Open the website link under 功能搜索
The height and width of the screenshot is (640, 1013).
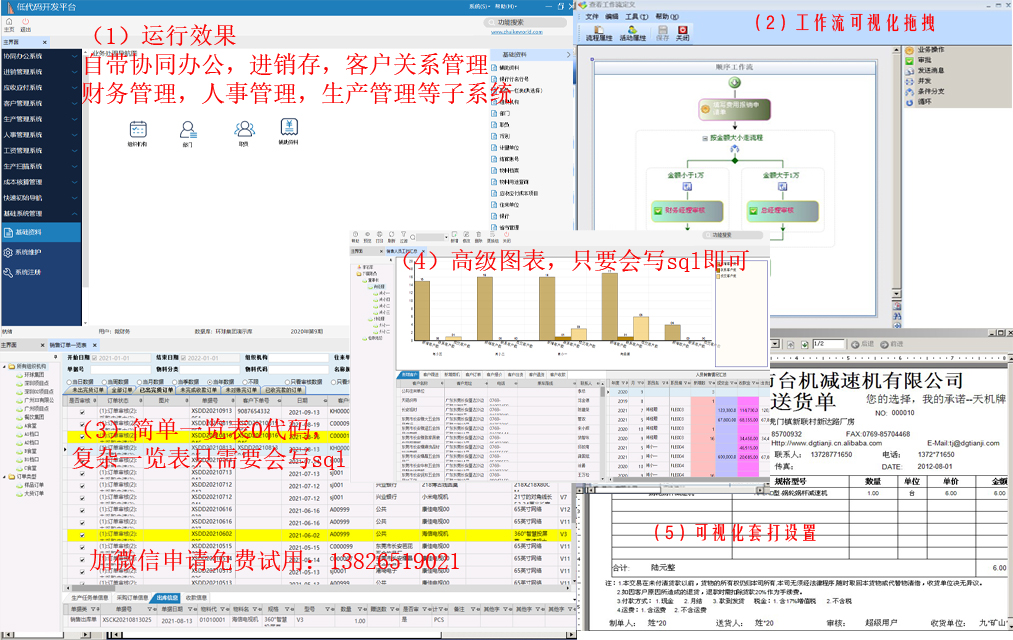(516, 32)
